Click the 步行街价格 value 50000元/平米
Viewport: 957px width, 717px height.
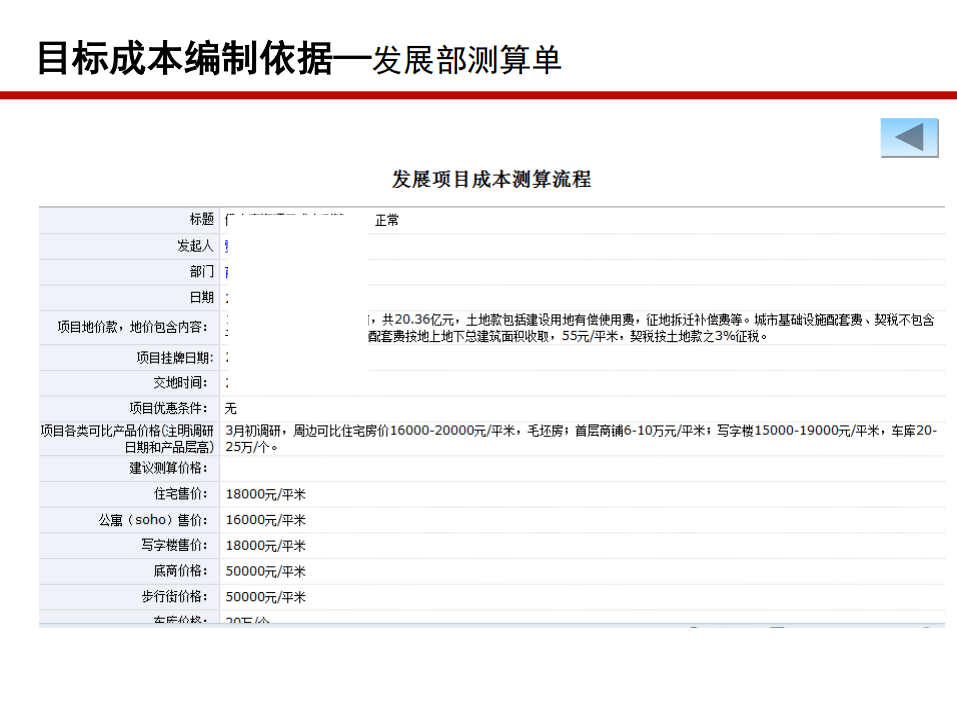(265, 597)
